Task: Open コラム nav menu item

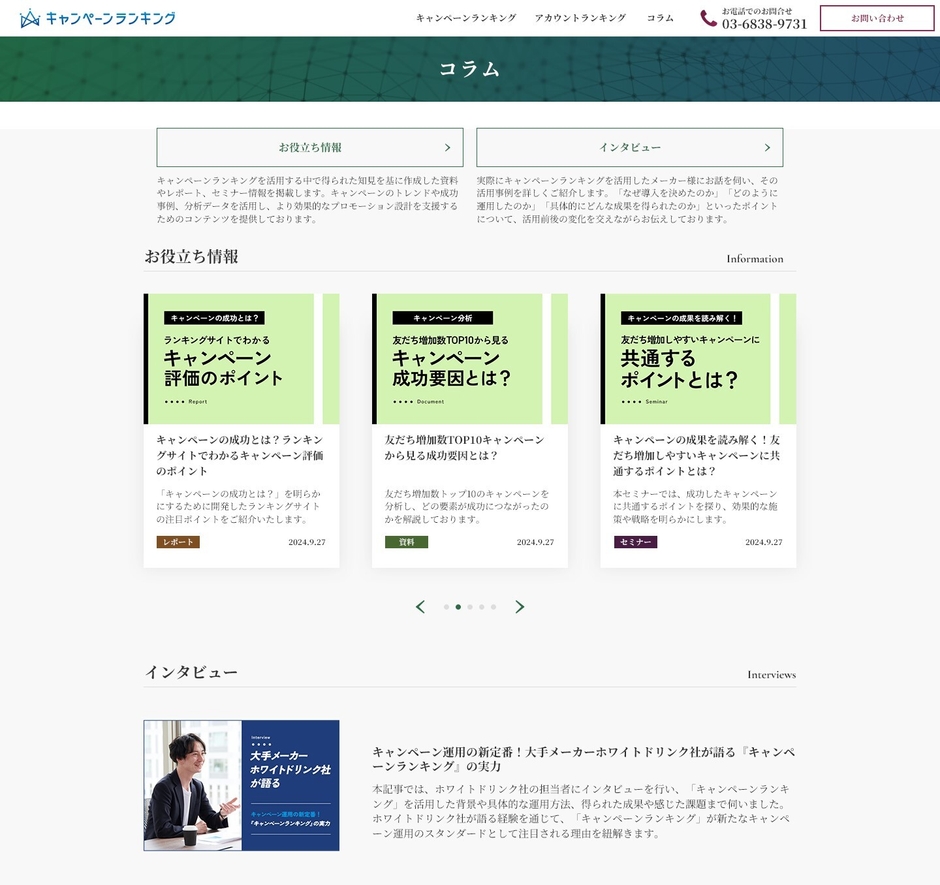Action: point(660,18)
